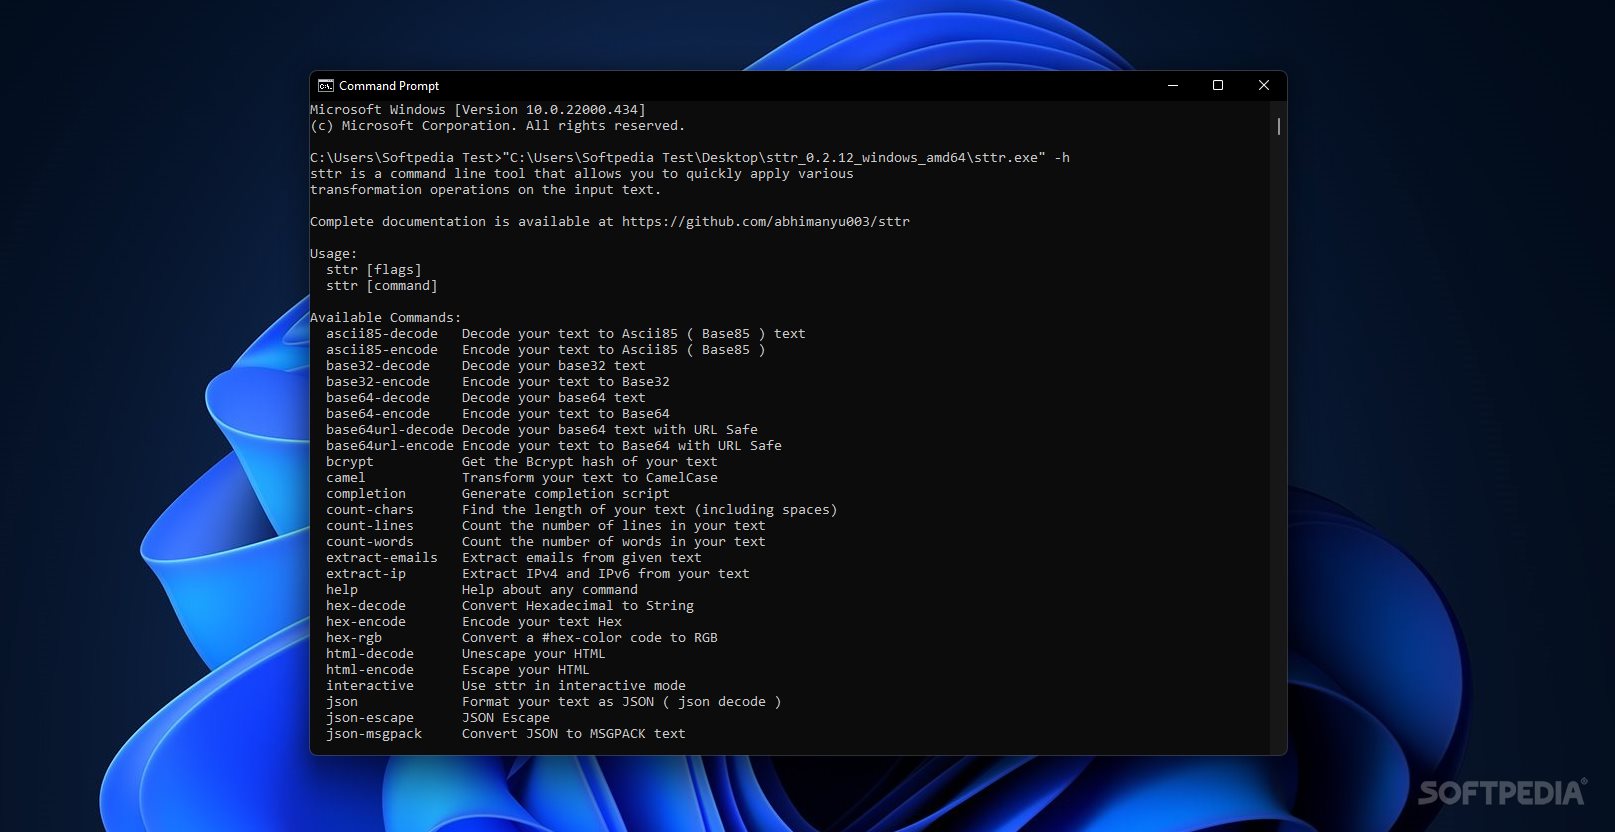Click the 'base32-encode' command text

point(378,382)
